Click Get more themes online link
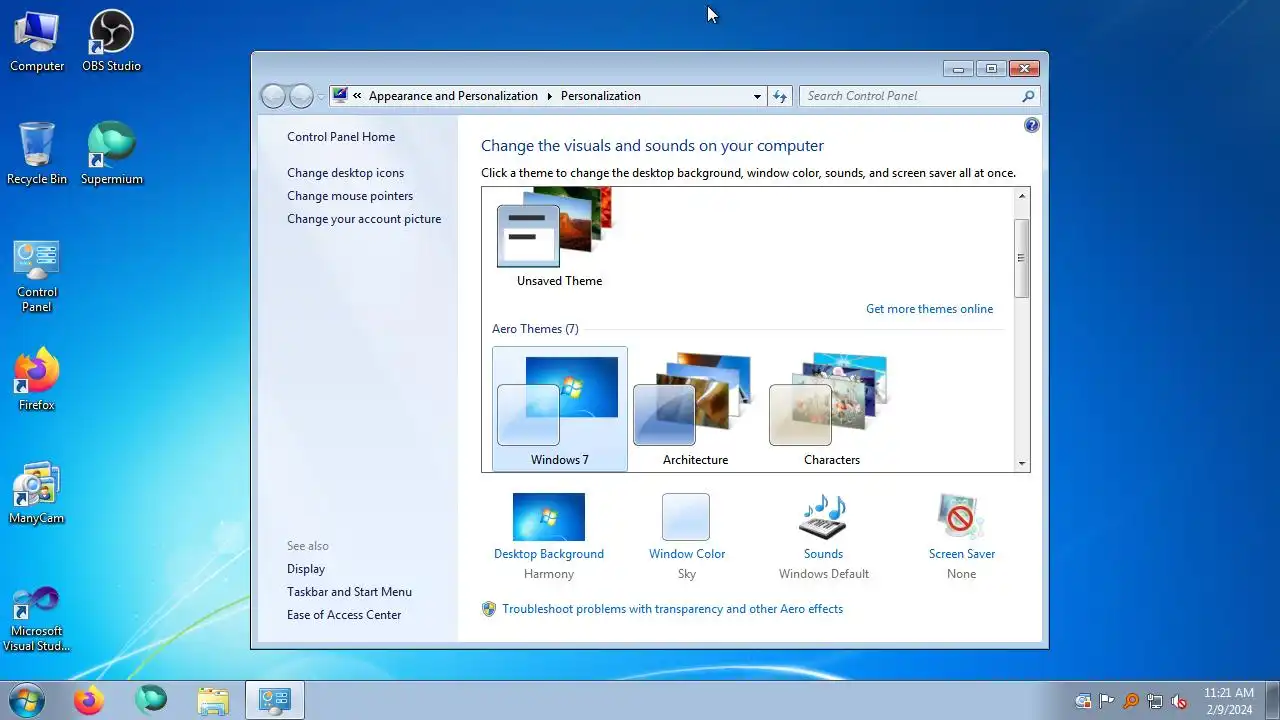The image size is (1280, 720). click(x=929, y=309)
